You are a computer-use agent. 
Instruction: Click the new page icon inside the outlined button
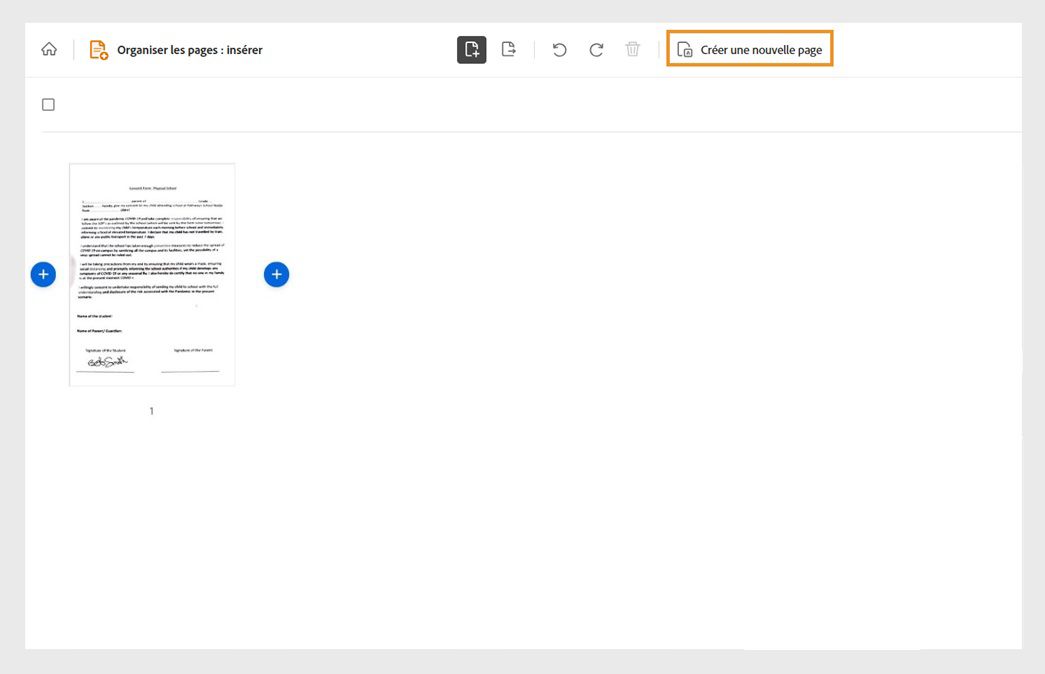coord(687,47)
